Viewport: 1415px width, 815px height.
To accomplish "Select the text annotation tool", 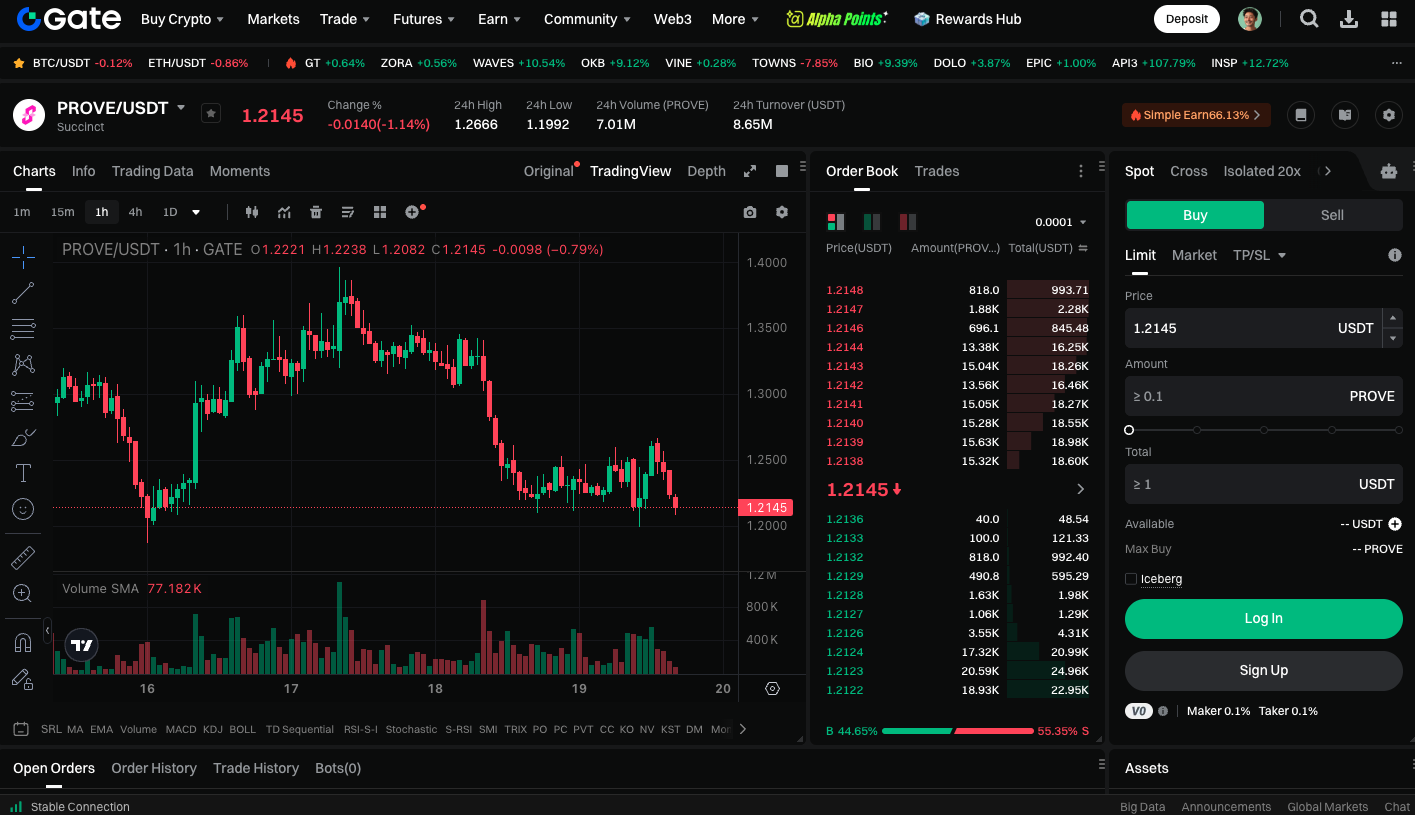I will coord(23,473).
